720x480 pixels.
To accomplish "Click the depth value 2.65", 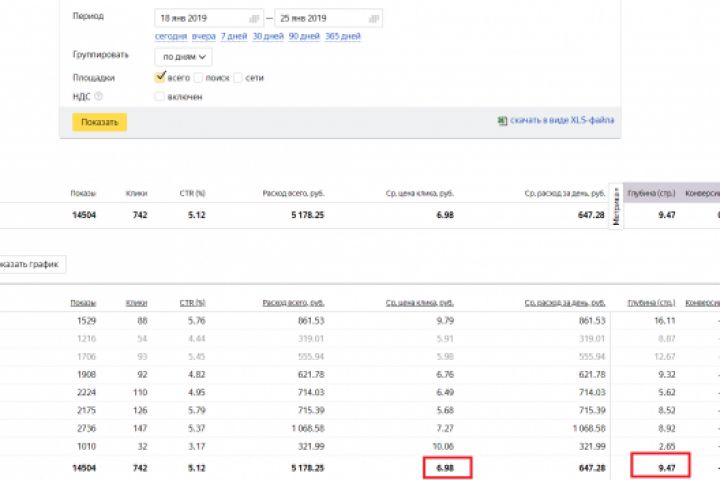I will (x=667, y=446).
